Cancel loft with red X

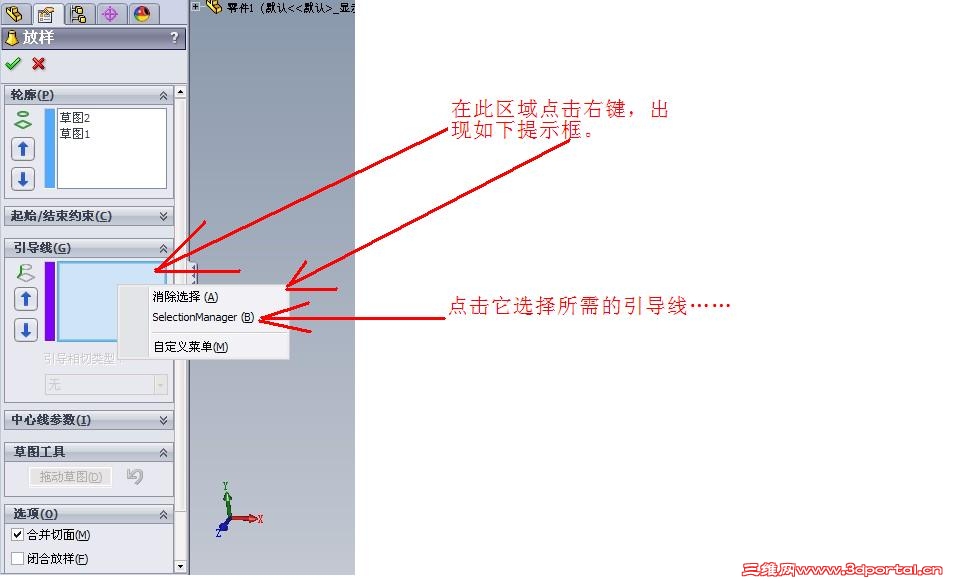click(x=39, y=63)
